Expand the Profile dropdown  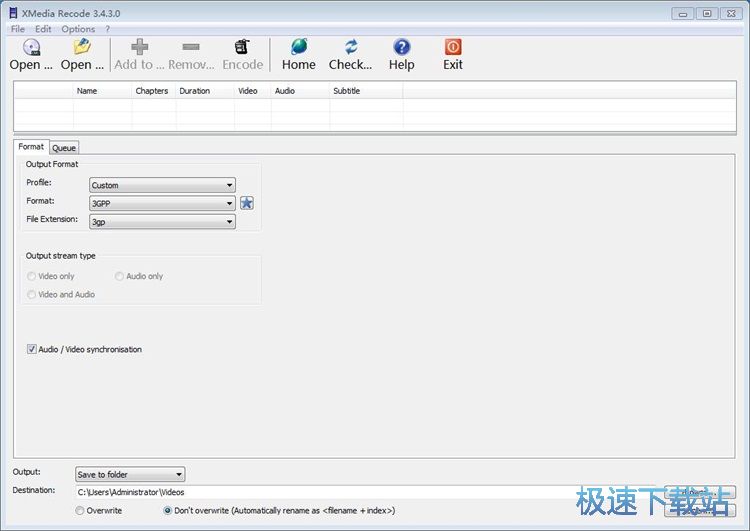(162, 185)
